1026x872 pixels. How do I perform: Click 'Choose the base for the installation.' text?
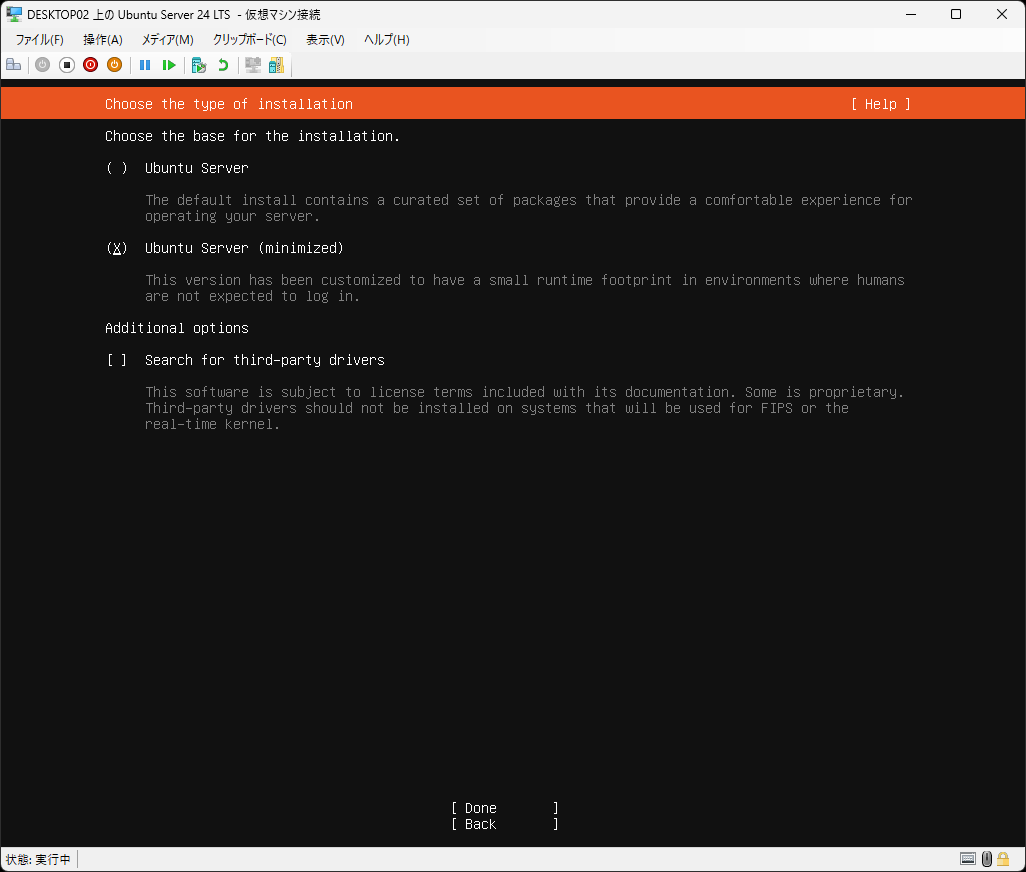tap(252, 136)
